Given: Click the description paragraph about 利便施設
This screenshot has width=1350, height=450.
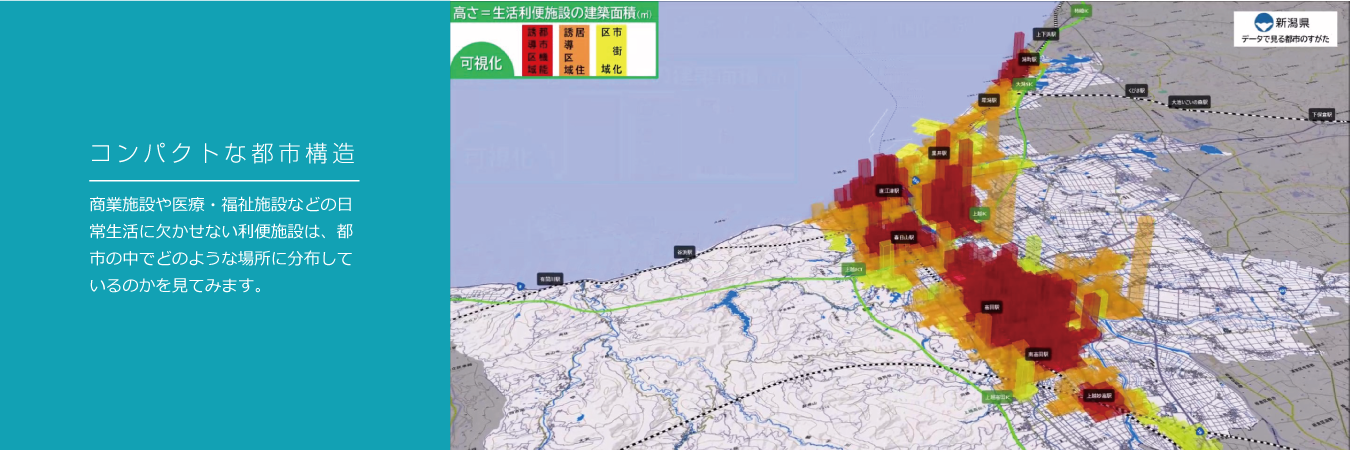Looking at the screenshot, I should pos(221,245).
